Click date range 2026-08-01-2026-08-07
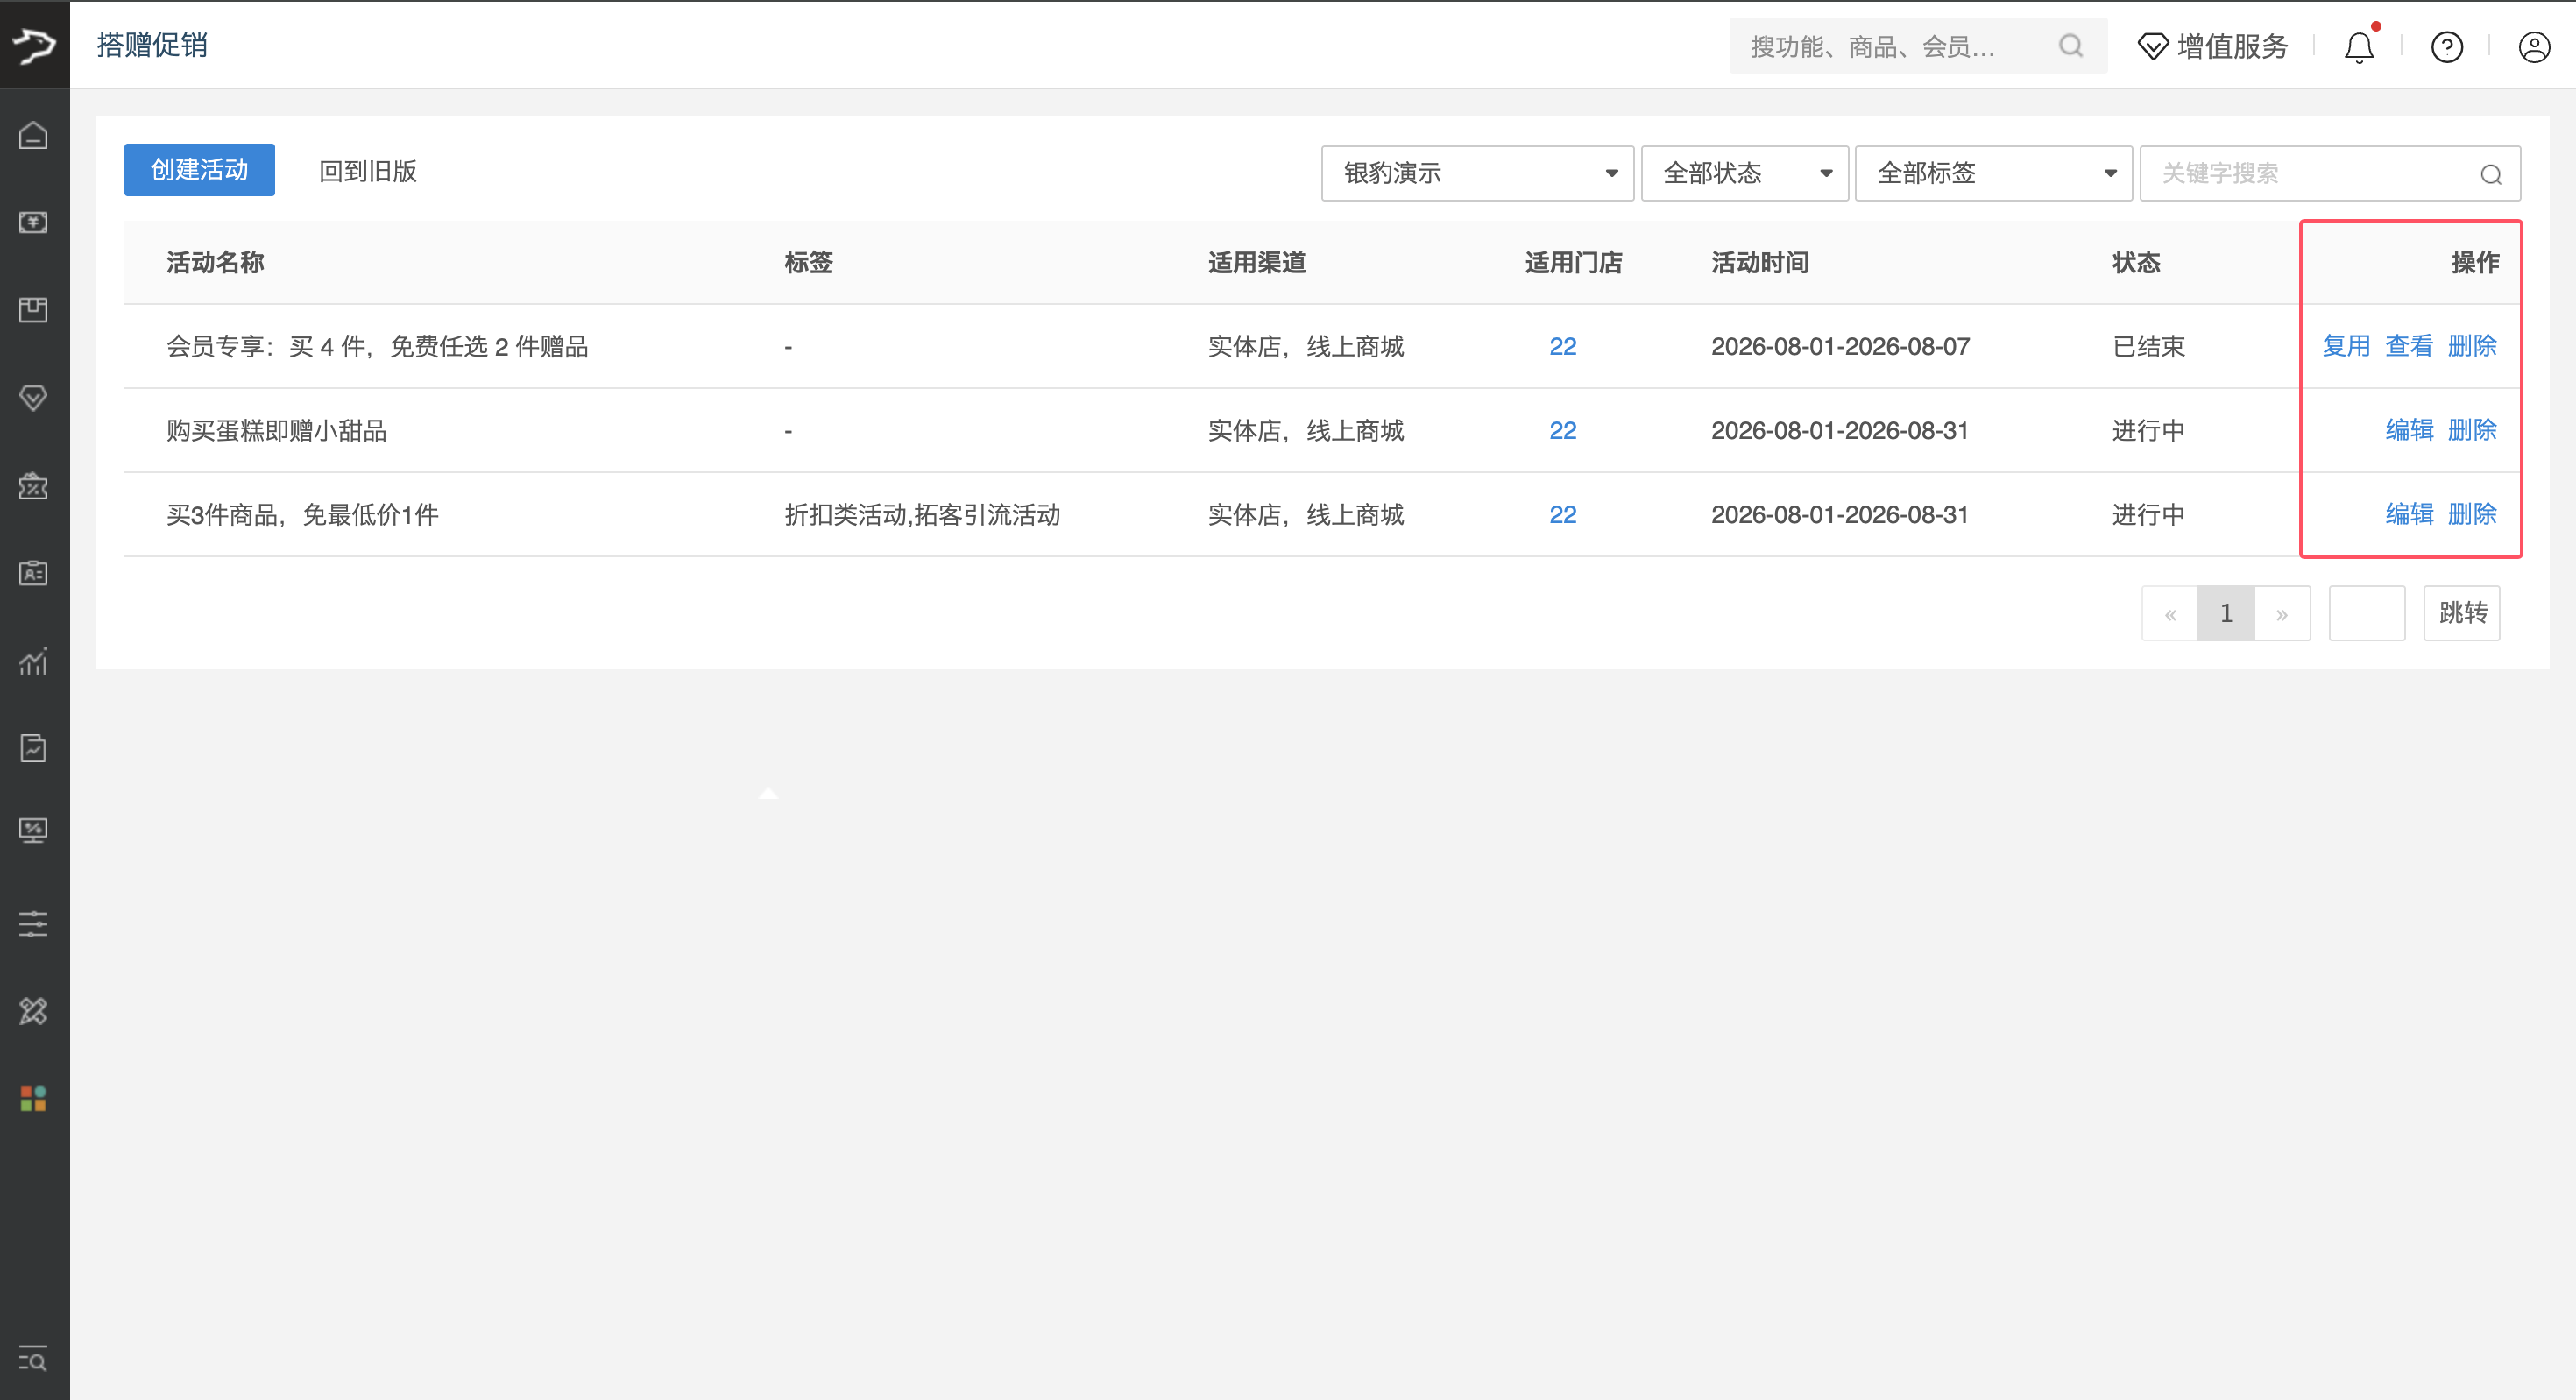Screen dimensions: 2576x1400 (1840, 346)
